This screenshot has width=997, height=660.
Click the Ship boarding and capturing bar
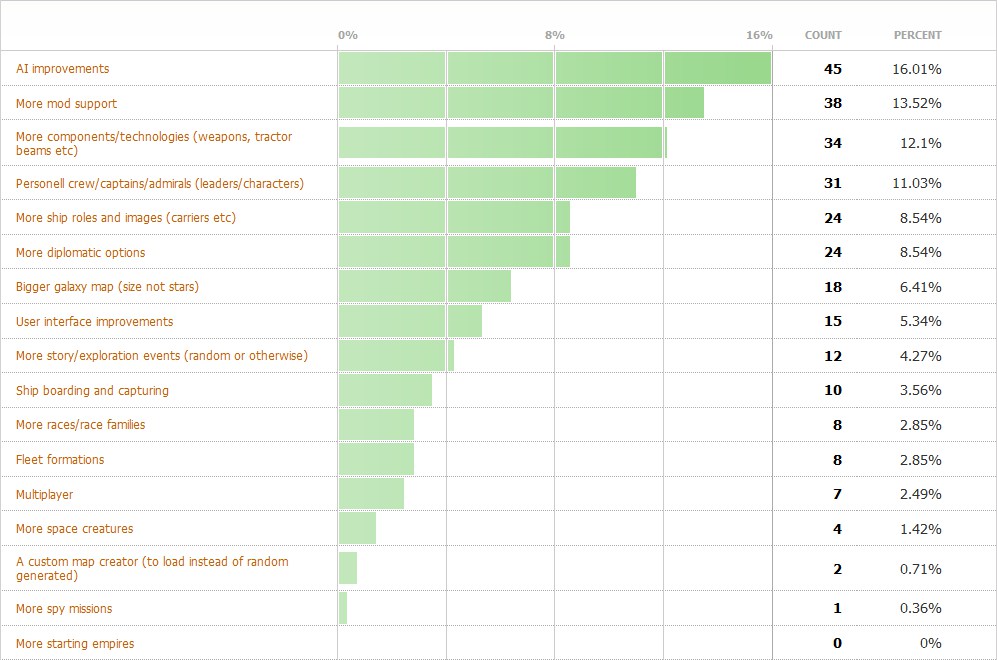385,390
